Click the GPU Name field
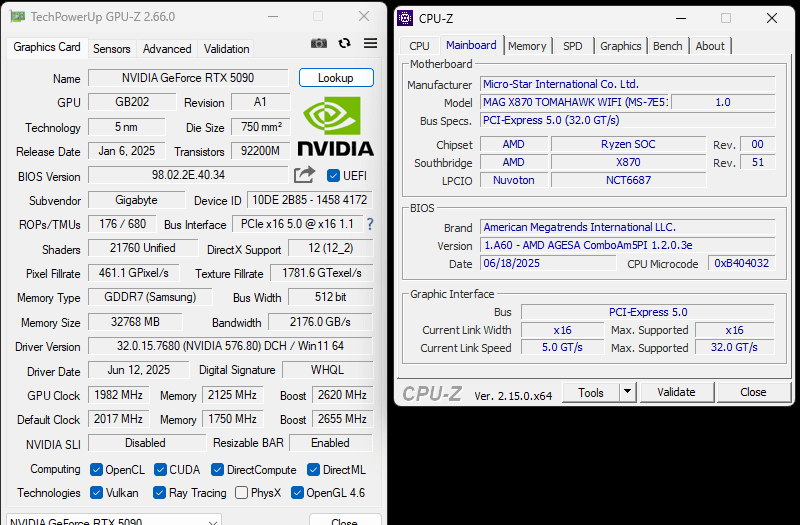 point(188,78)
